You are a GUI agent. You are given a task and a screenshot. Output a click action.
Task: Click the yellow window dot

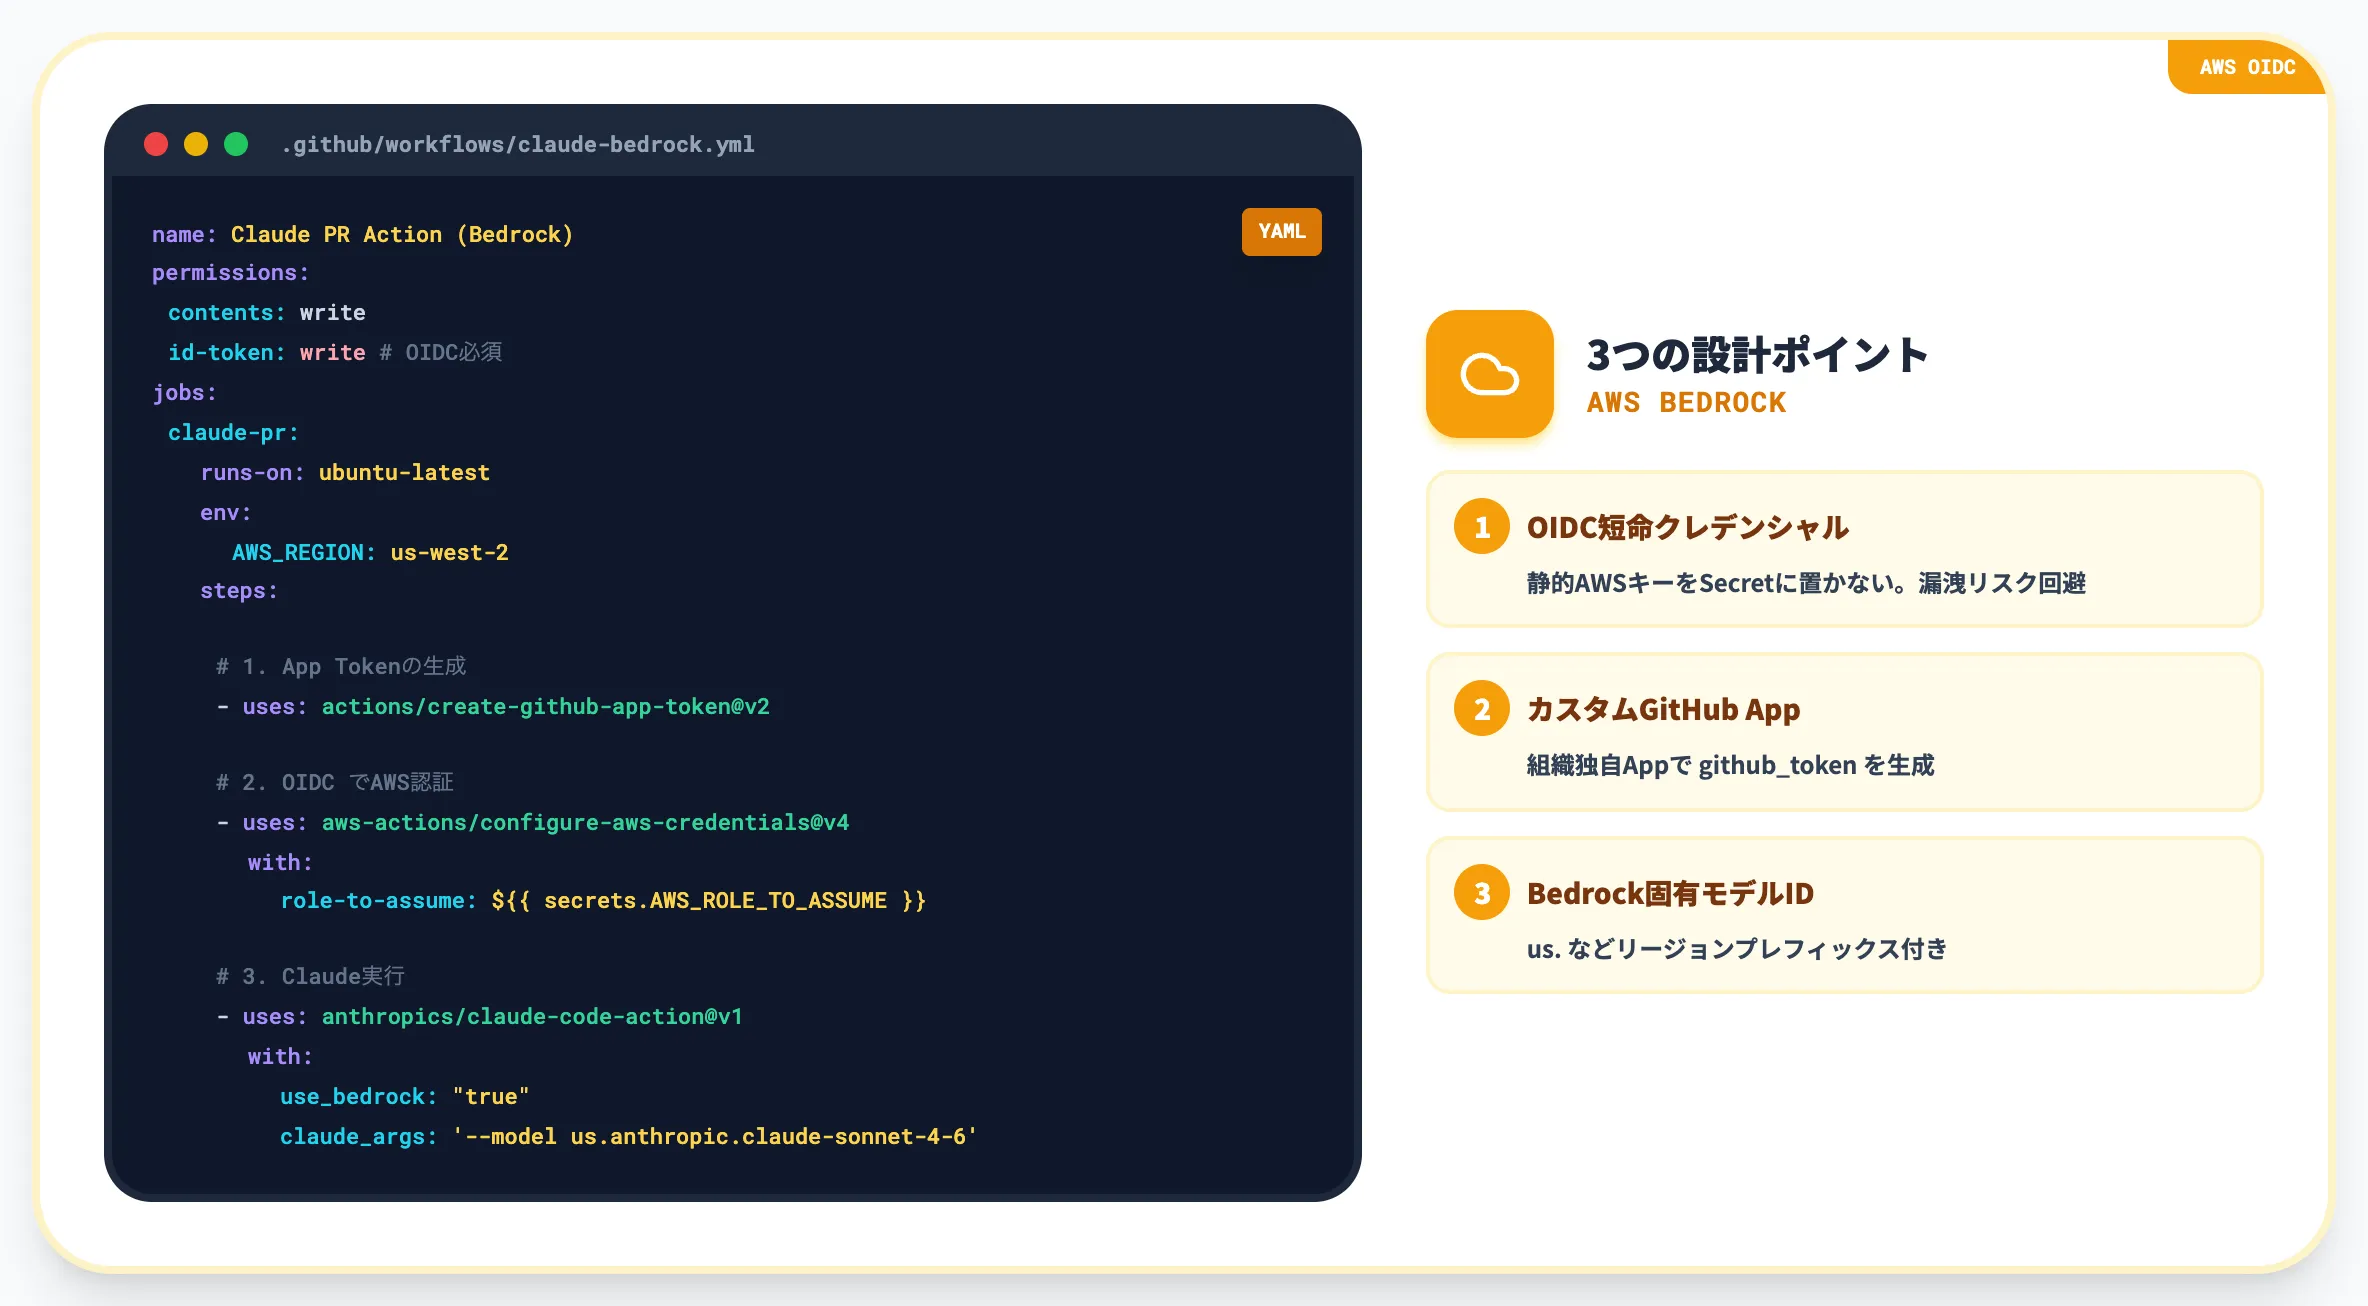coord(196,144)
